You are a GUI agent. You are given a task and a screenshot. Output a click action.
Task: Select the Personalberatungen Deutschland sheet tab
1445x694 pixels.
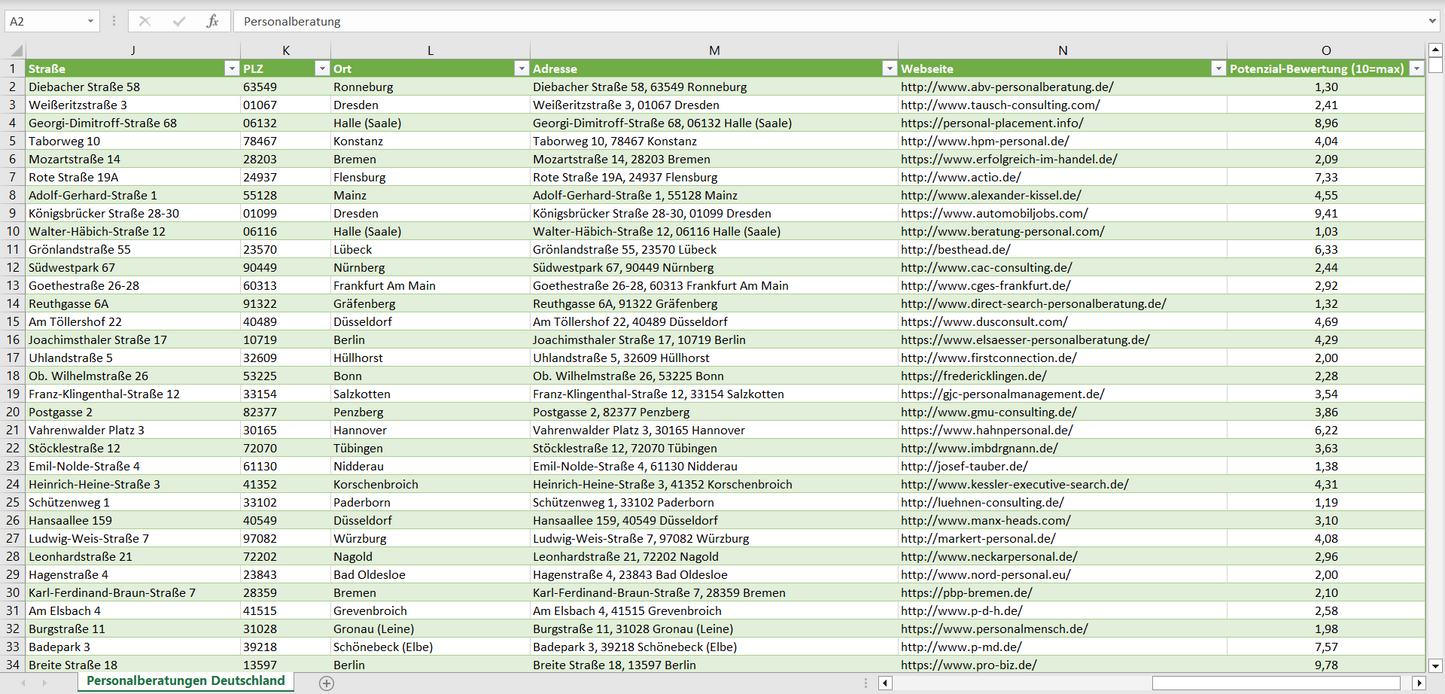coord(185,681)
